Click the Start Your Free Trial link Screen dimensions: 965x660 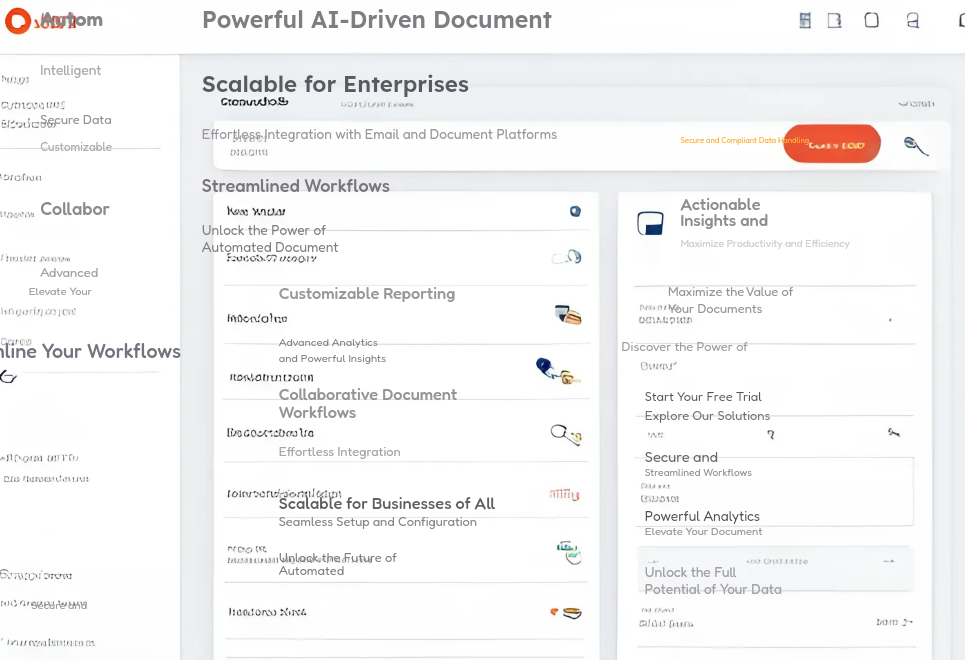pos(703,397)
